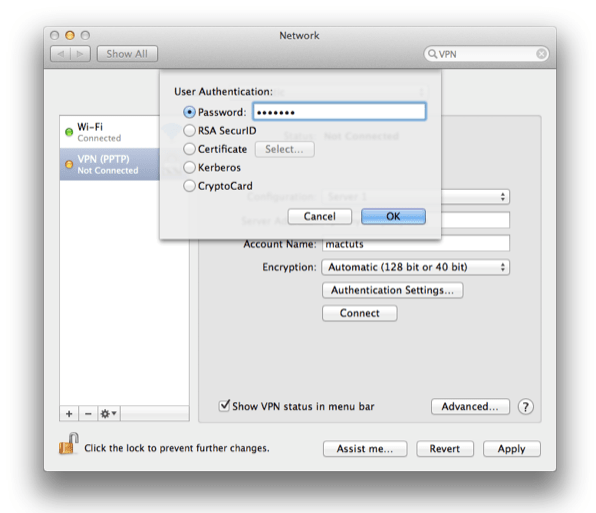Click the lock icon to prevent changes
The image size is (596, 513).
point(68,443)
